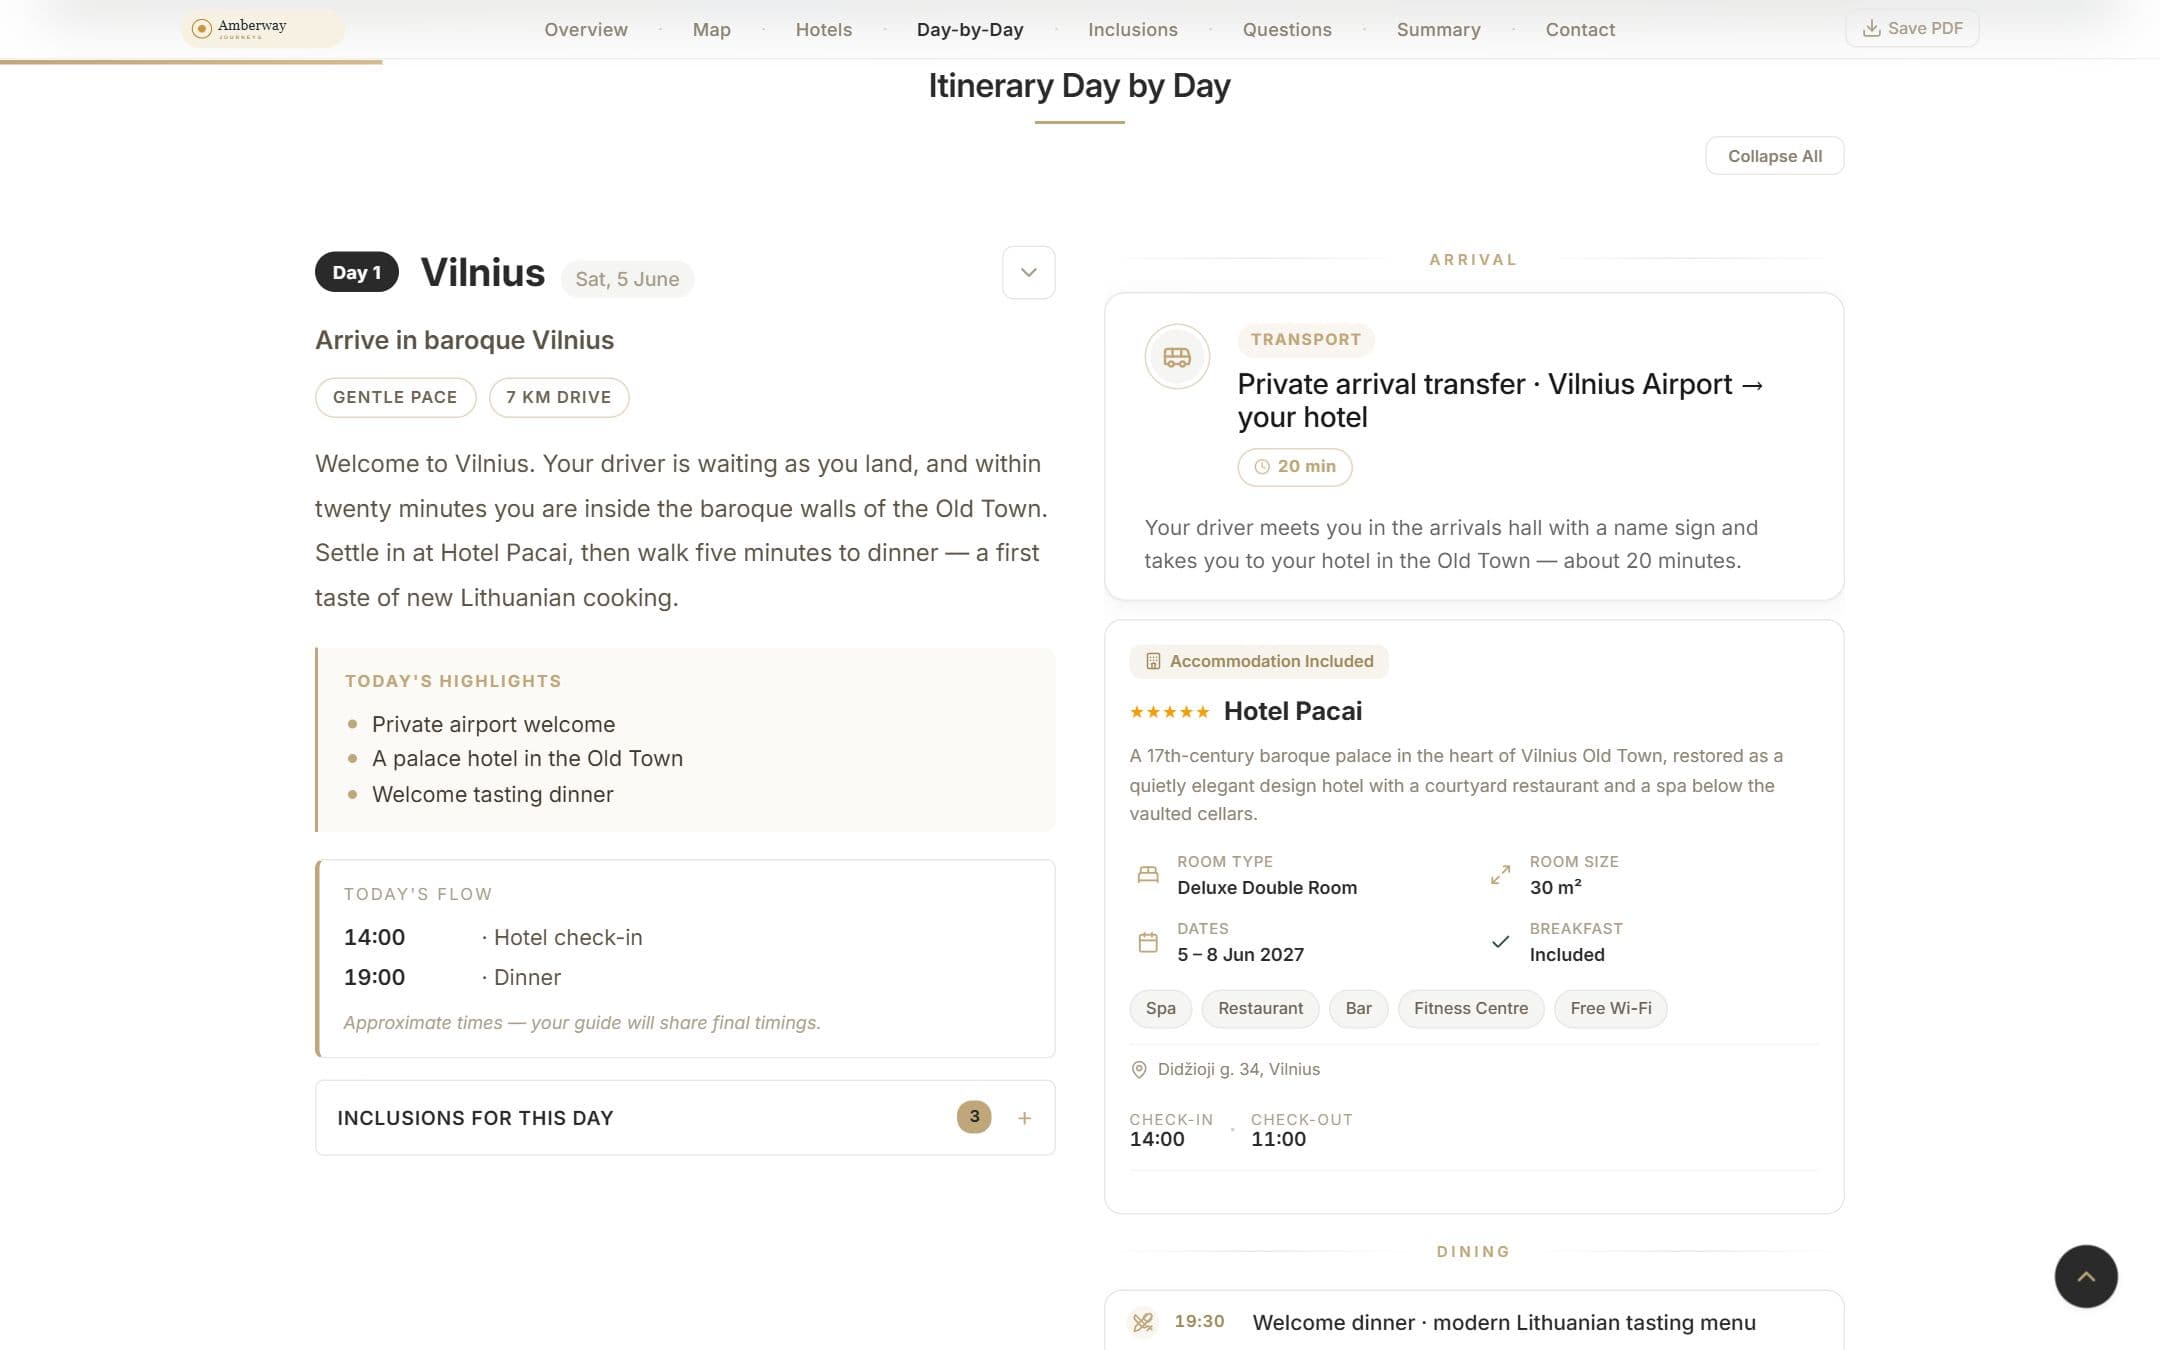Click the dining cutlery icon next to 19:30
2160x1350 pixels.
pos(1143,1322)
